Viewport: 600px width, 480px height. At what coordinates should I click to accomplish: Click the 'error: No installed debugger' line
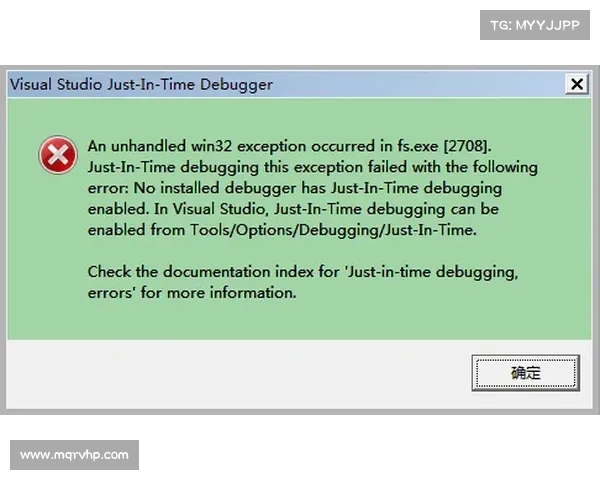tap(295, 188)
